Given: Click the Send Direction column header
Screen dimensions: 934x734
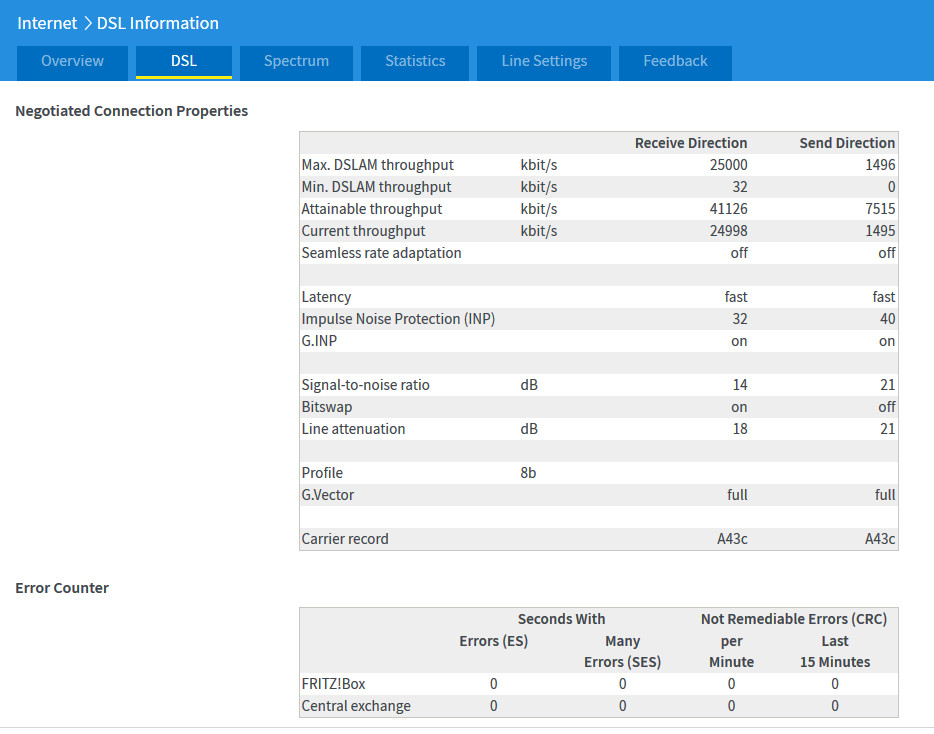Looking at the screenshot, I should 847,143.
